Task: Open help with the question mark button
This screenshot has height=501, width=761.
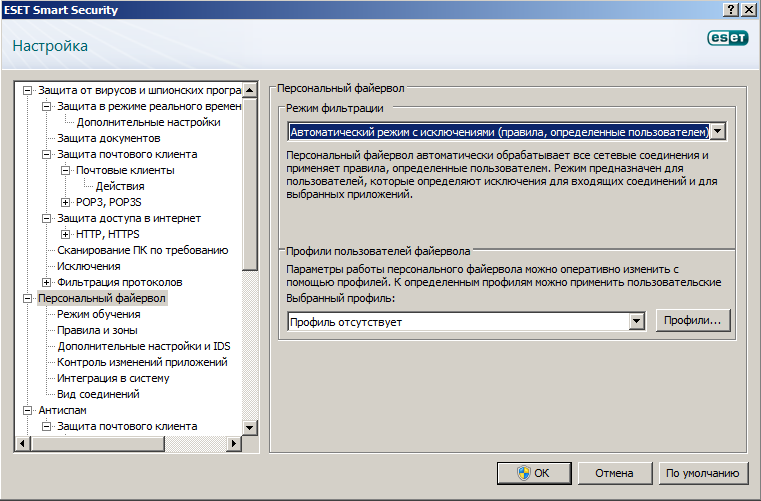Action: coord(731,10)
